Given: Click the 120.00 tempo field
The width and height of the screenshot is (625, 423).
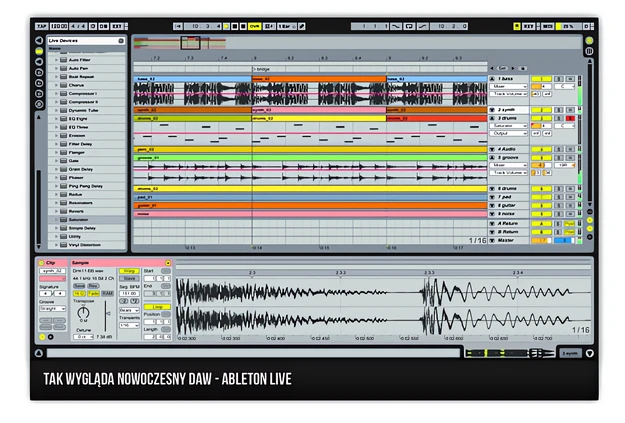Looking at the screenshot, I should [x=59, y=26].
